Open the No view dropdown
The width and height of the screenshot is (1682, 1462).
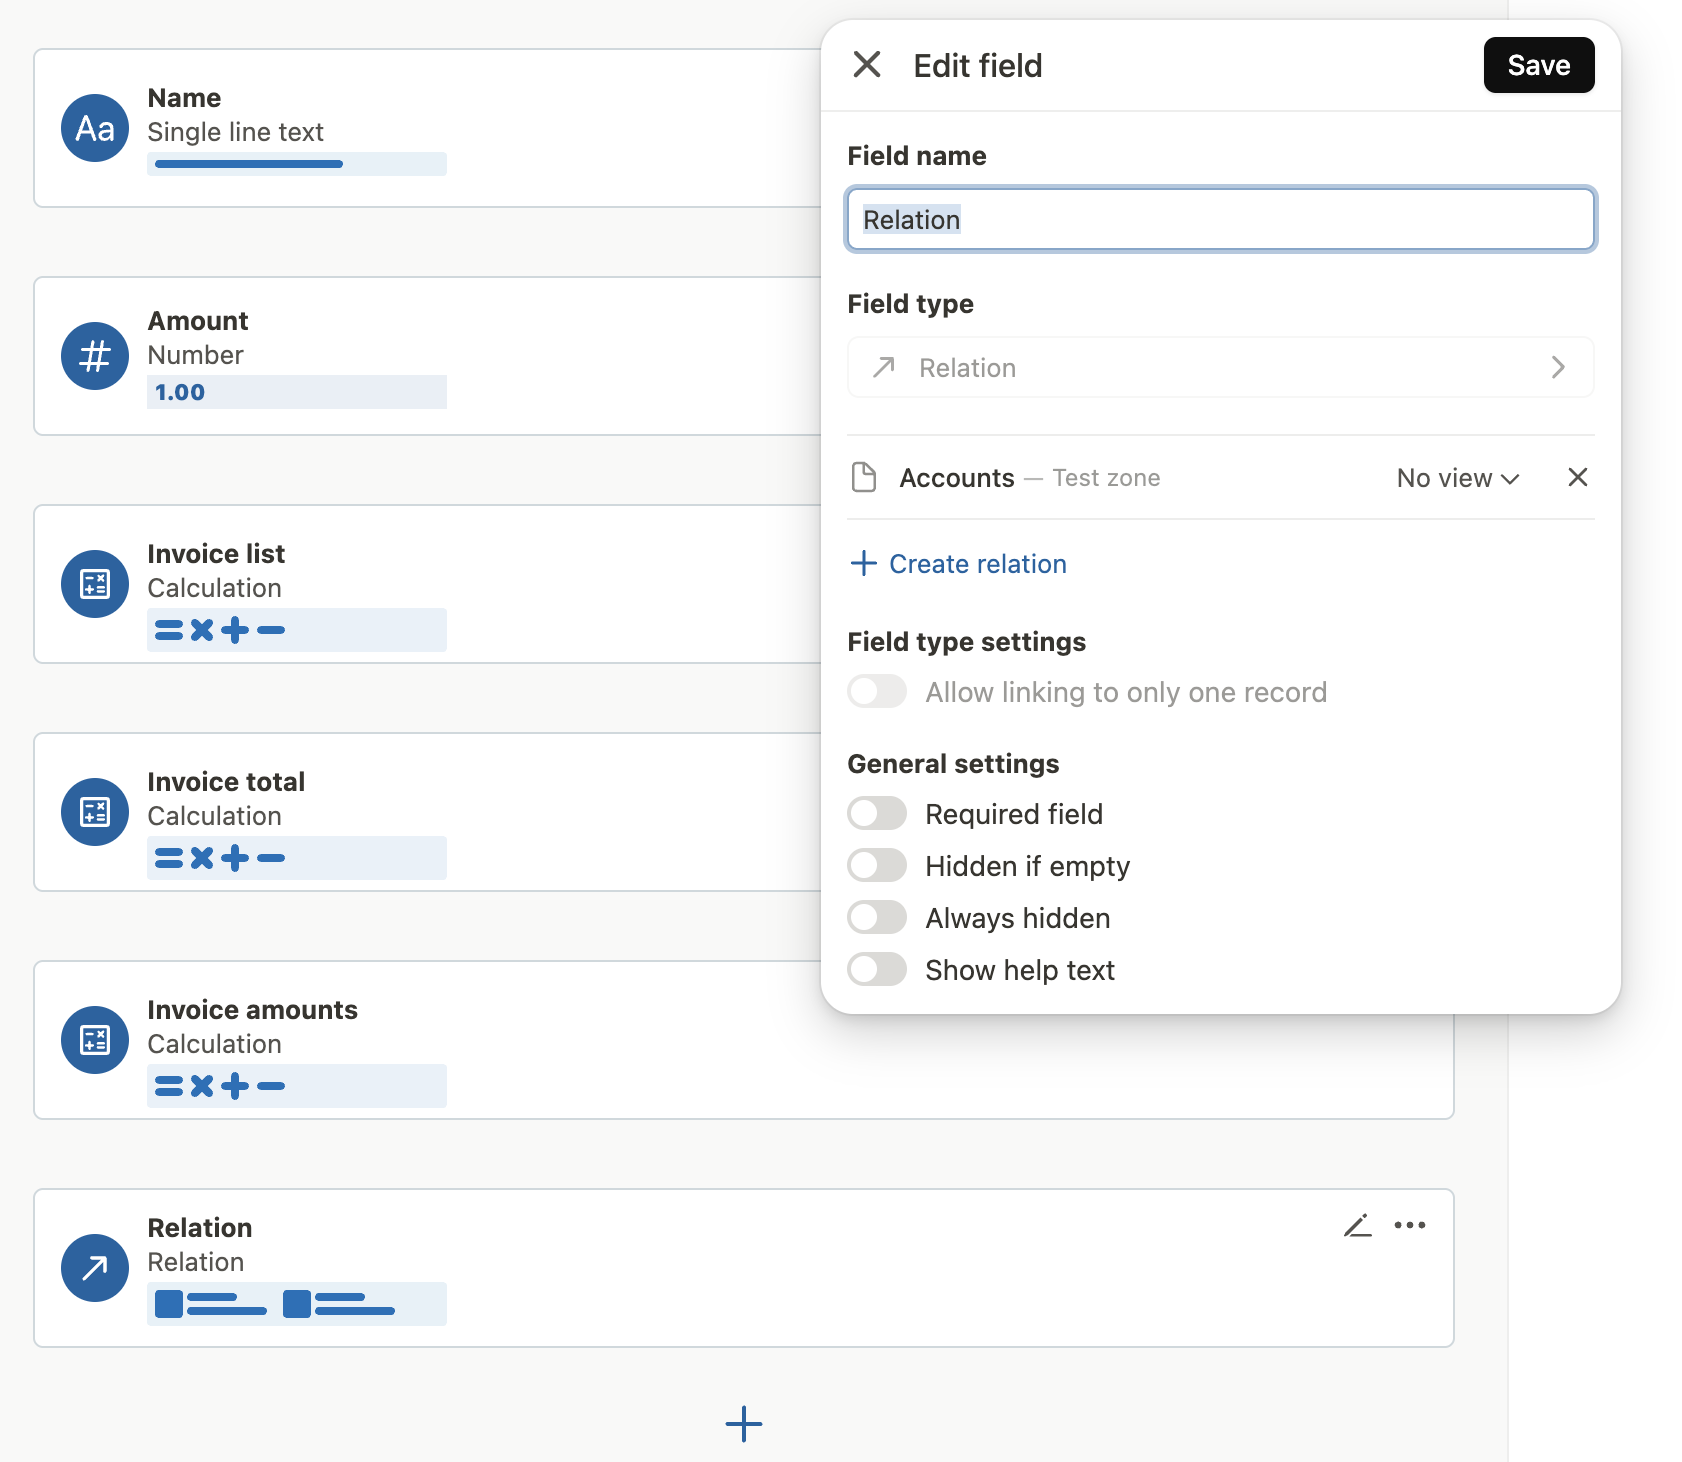click(x=1458, y=478)
